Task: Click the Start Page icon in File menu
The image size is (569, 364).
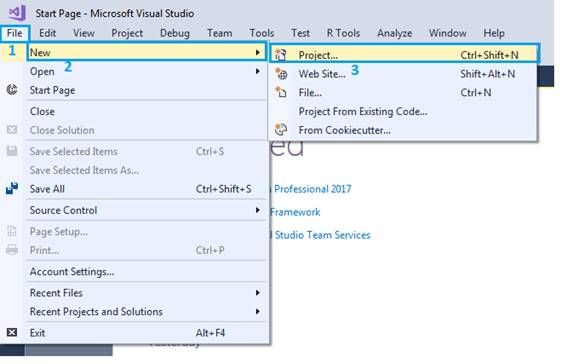Action: pyautogui.click(x=12, y=90)
